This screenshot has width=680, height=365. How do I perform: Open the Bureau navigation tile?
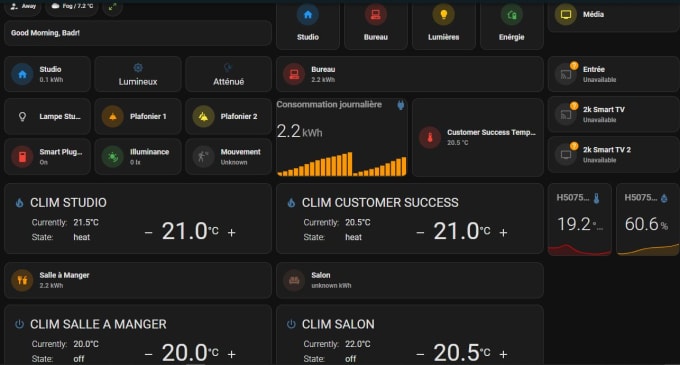(x=376, y=25)
